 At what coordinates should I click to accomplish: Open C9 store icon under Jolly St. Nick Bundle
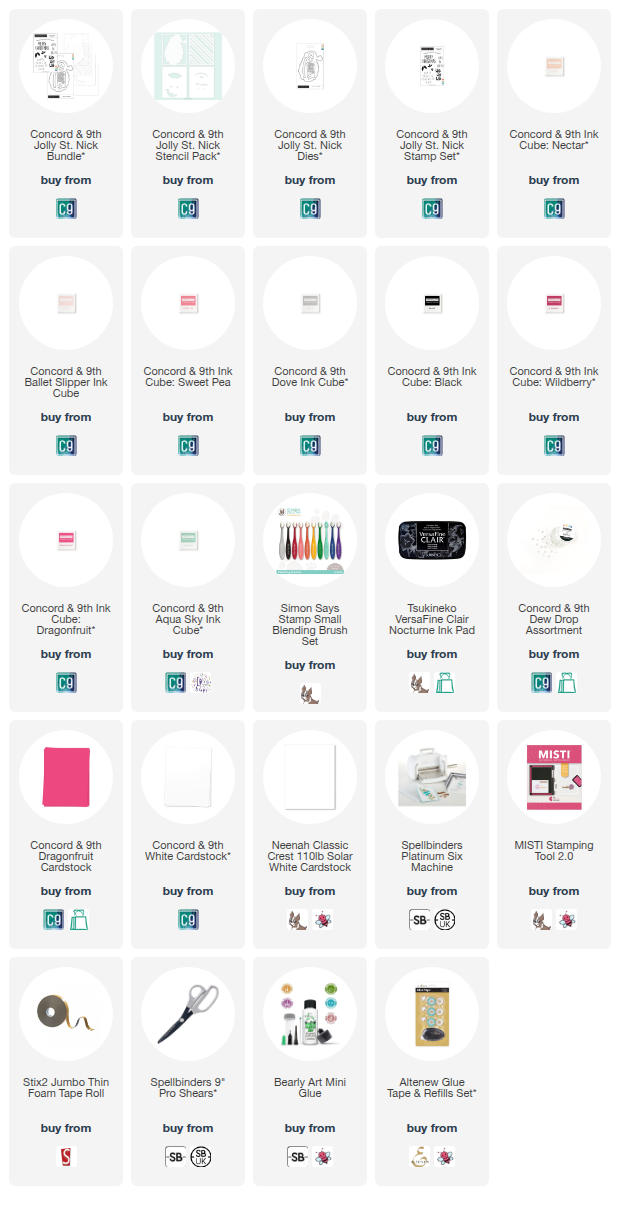coord(66,209)
